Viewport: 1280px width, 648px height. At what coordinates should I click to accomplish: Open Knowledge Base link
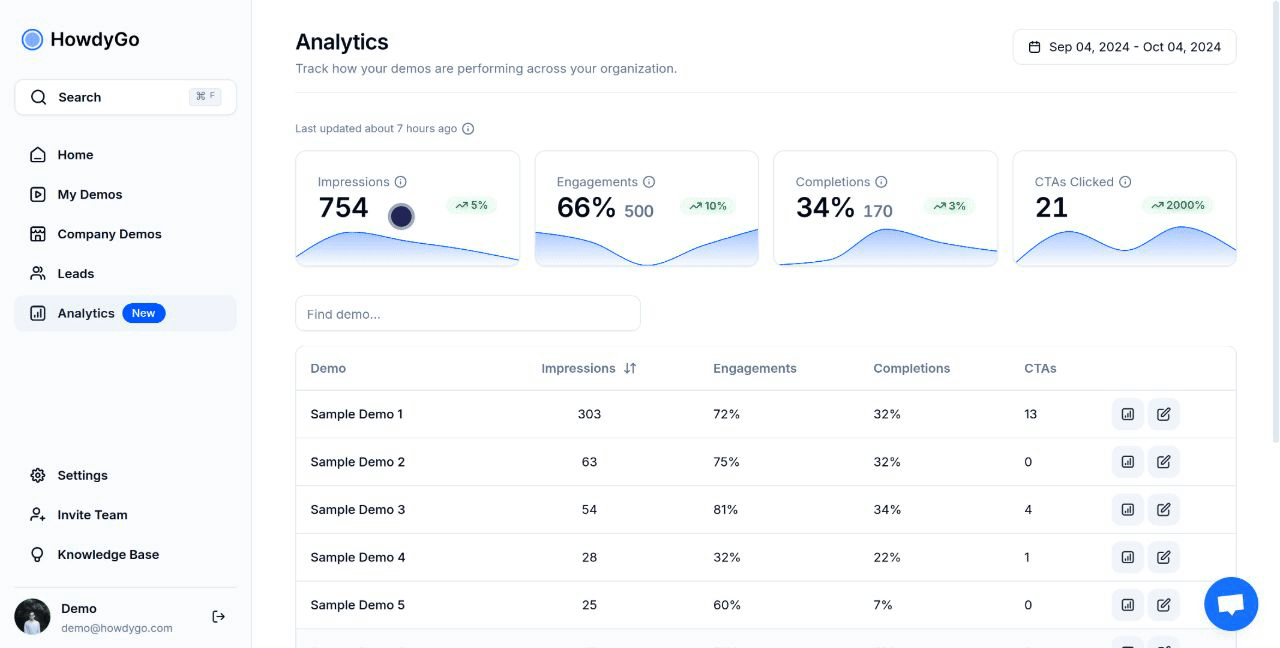108,554
